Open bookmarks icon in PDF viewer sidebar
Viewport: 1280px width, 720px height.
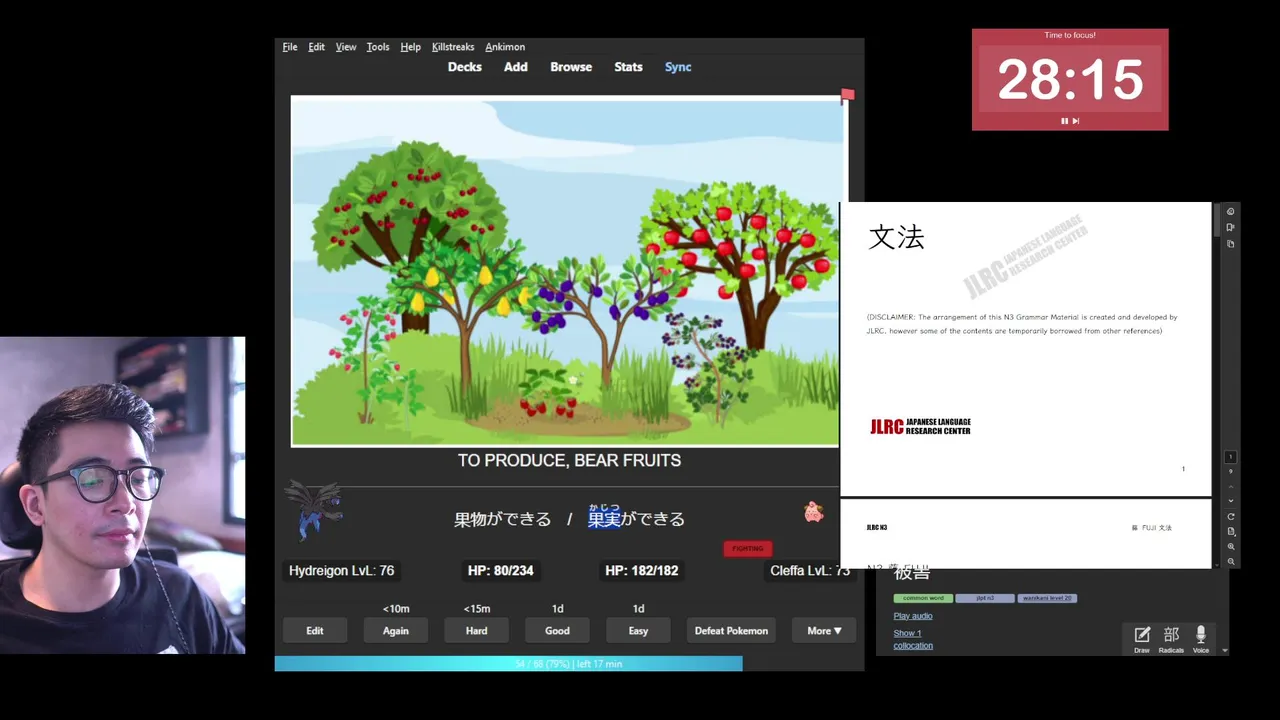point(1230,227)
